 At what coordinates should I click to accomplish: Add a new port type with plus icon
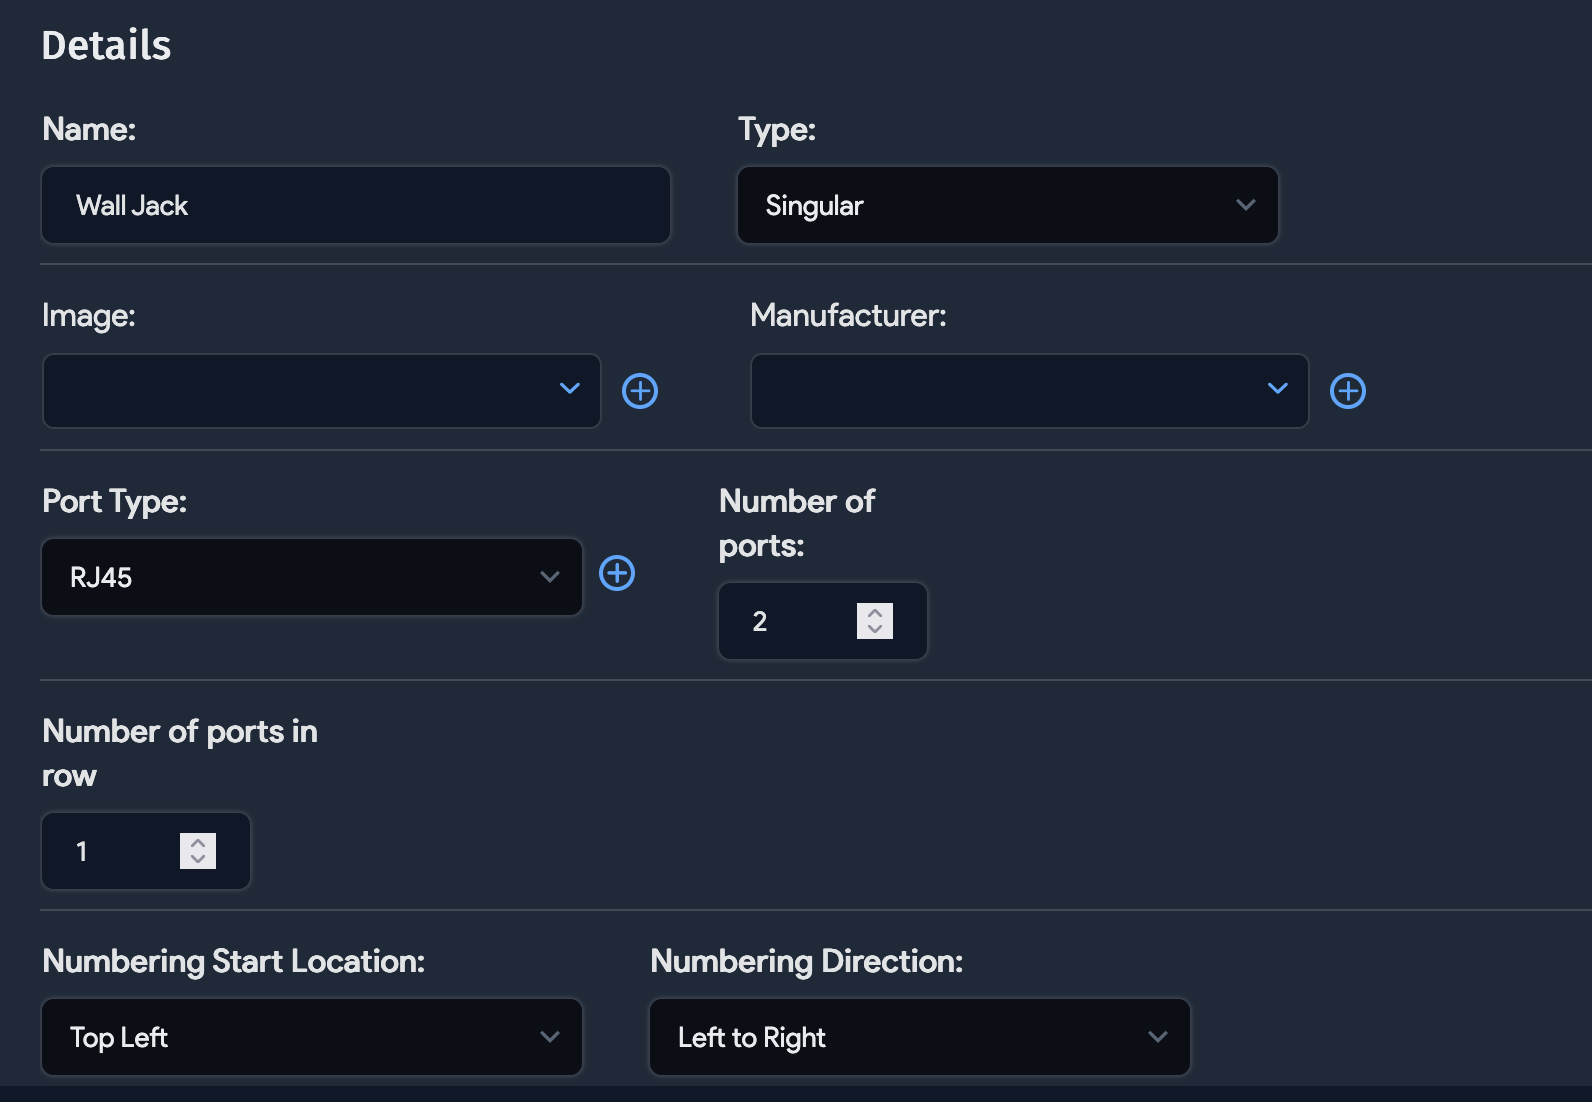click(617, 573)
